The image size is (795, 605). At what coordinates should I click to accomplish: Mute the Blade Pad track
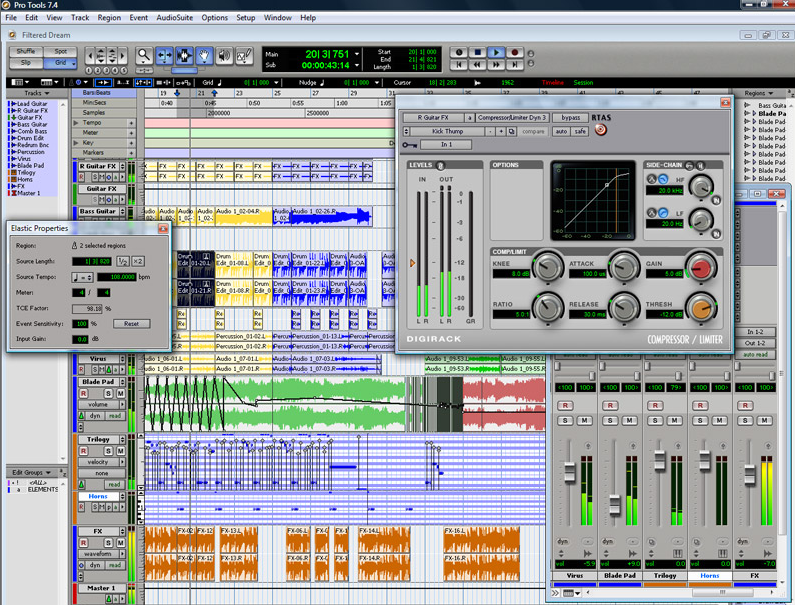(x=121, y=393)
